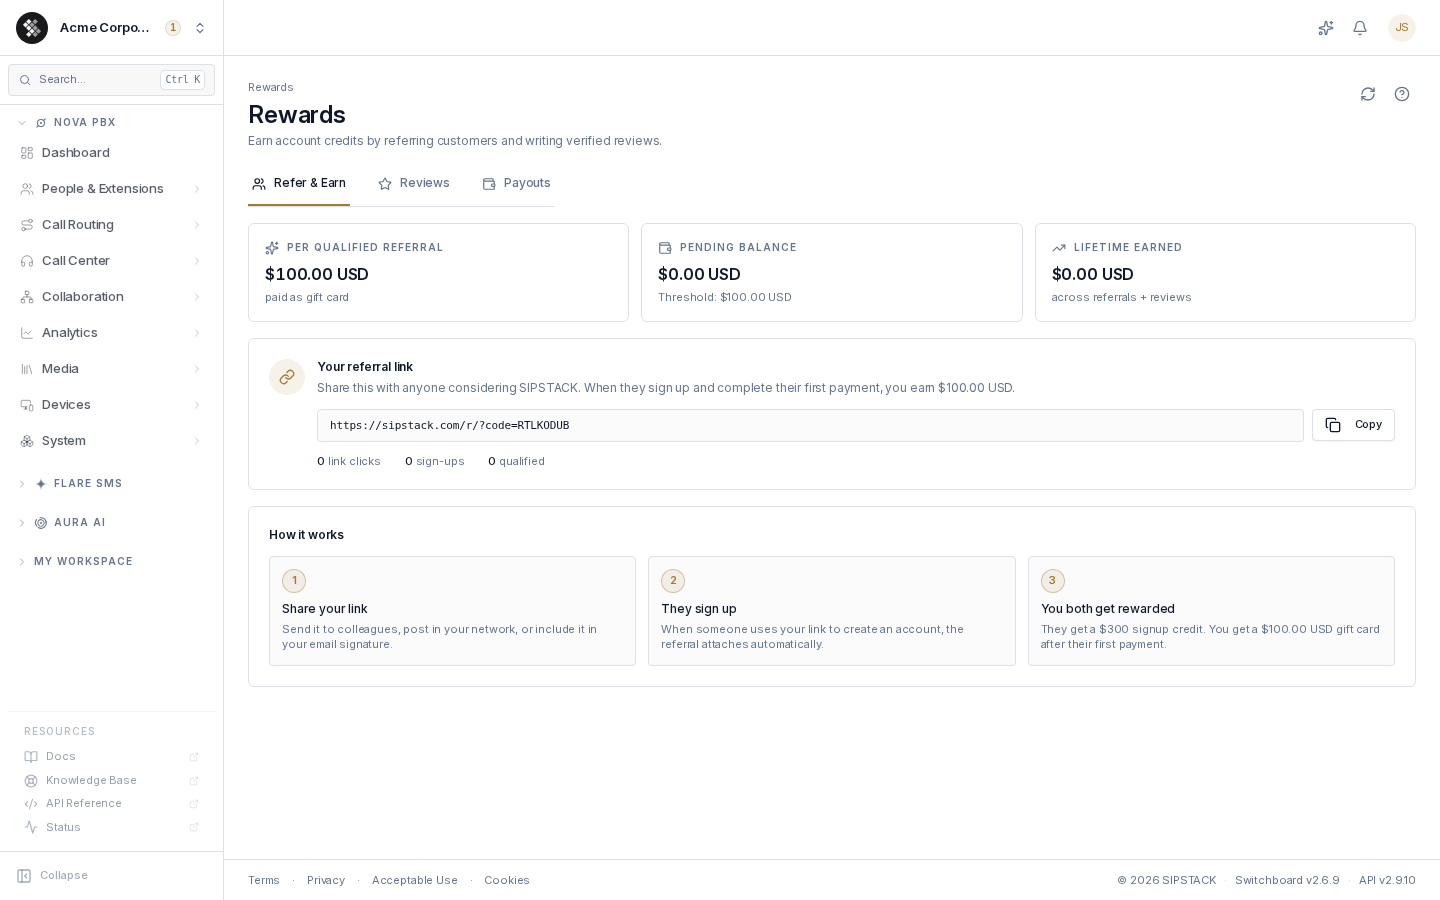Click the Per Qualified Referral card
Viewport: 1440px width, 900px height.
[438, 272]
